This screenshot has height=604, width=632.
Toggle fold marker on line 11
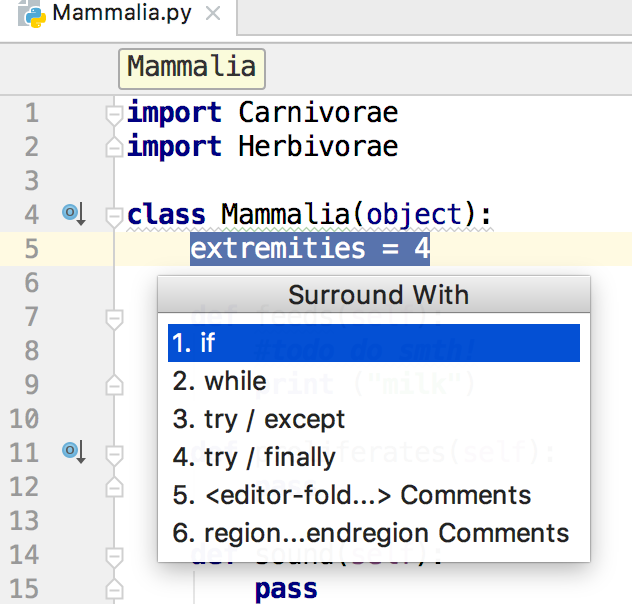point(114,453)
